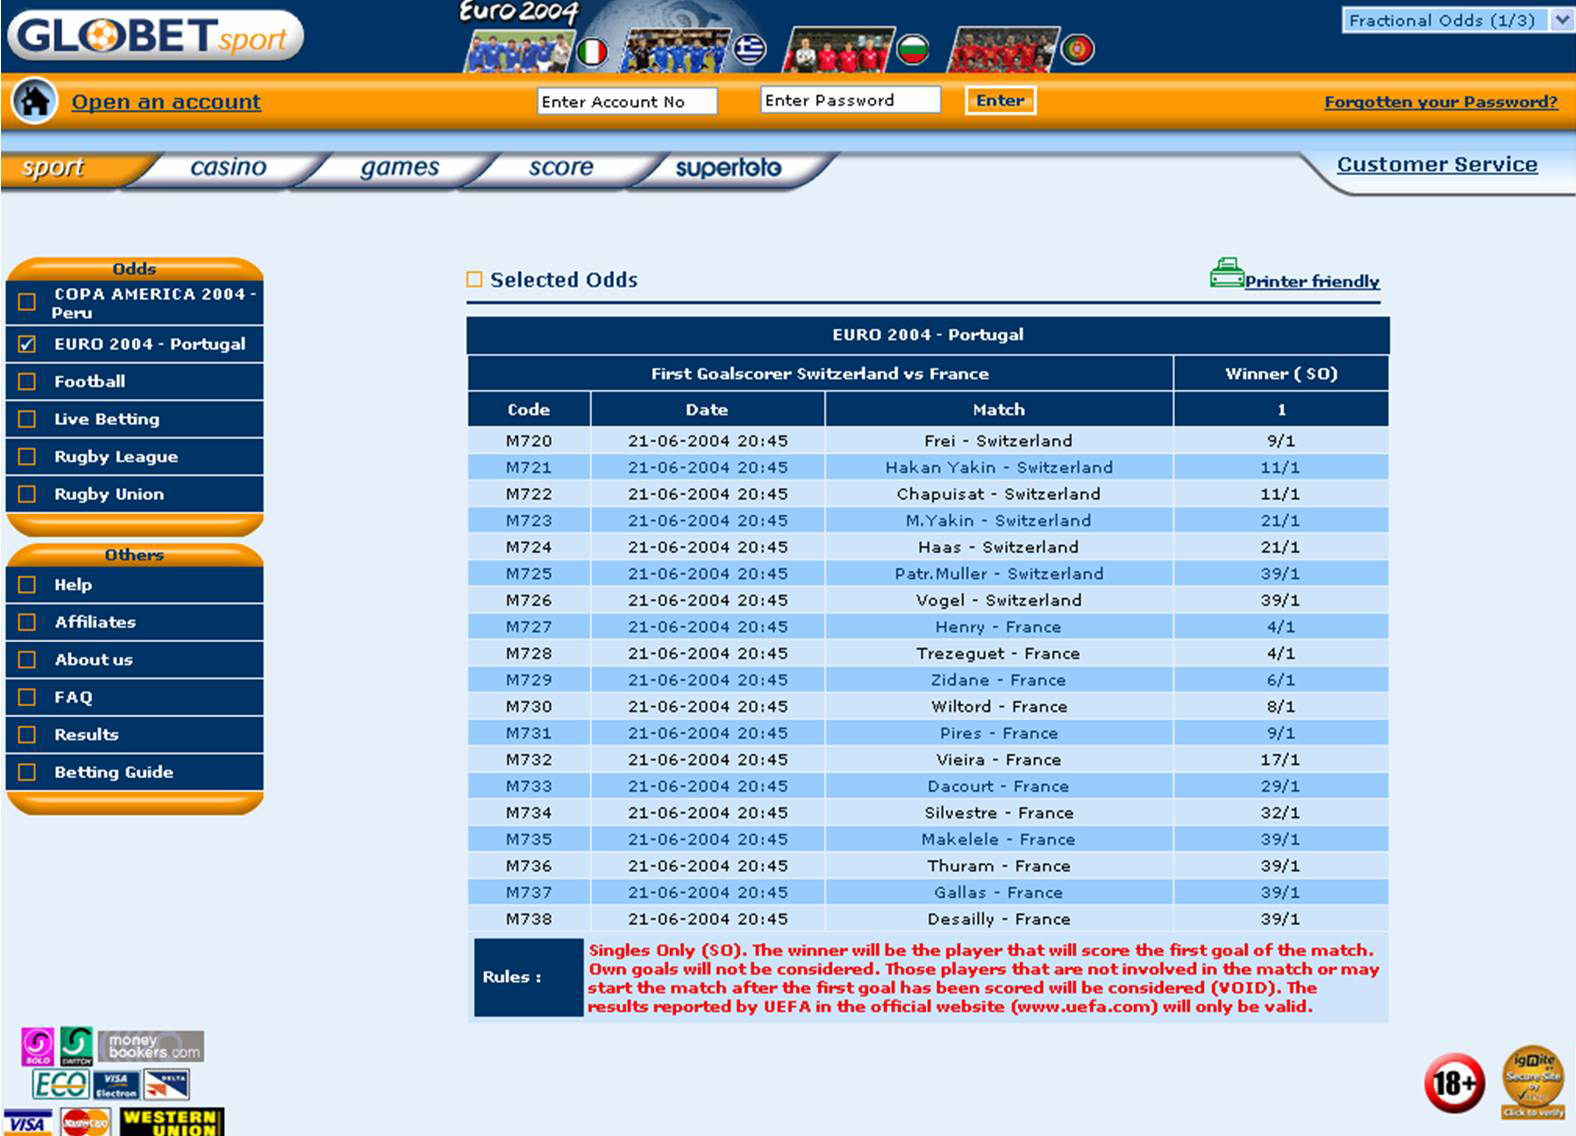Screen dimensions: 1576x1136
Task: Switch to the casino tab
Action: coord(228,168)
